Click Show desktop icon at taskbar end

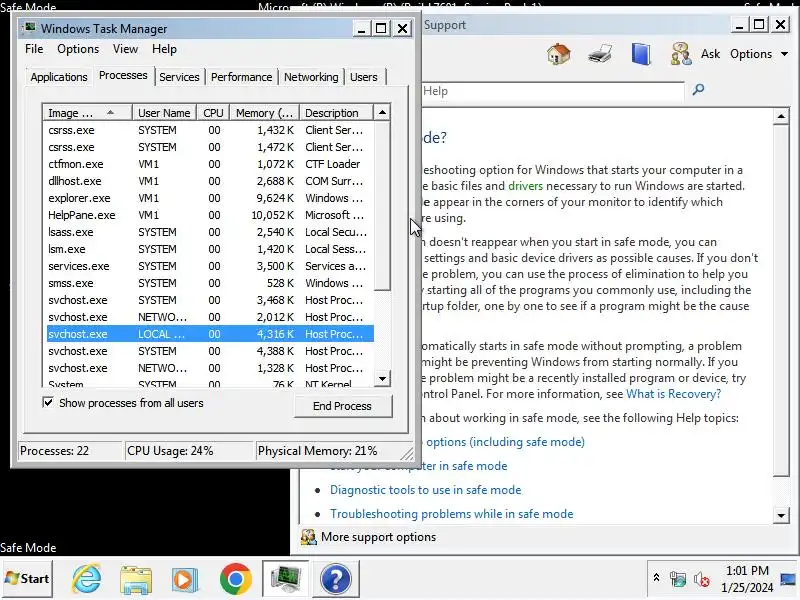(788, 579)
